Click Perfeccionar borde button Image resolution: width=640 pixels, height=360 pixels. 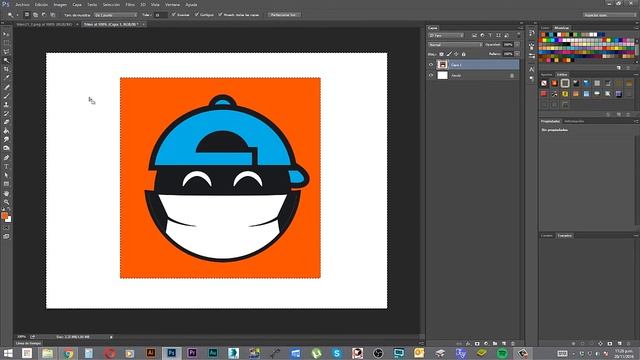coord(284,15)
